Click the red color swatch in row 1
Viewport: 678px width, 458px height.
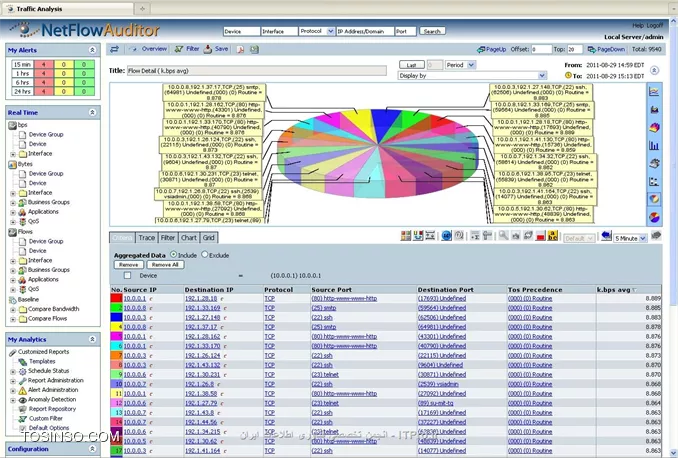click(x=116, y=298)
